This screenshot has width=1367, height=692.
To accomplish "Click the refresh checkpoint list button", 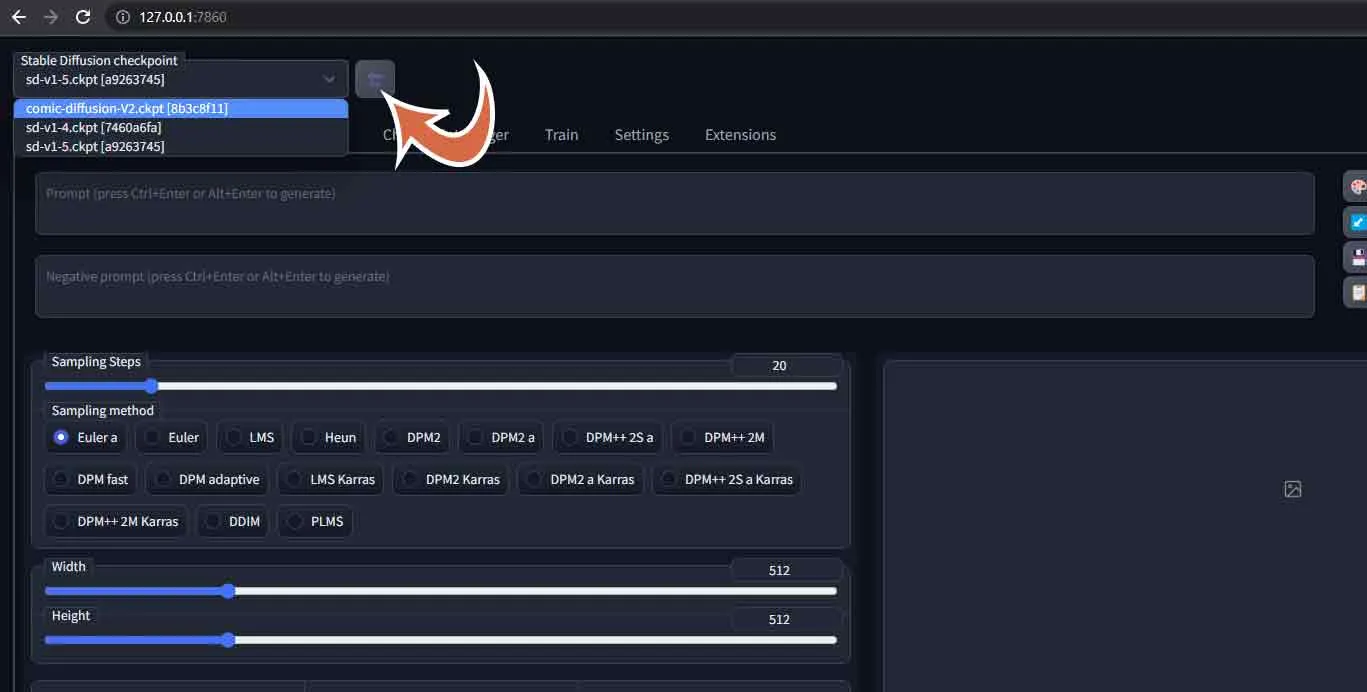I will pos(375,79).
